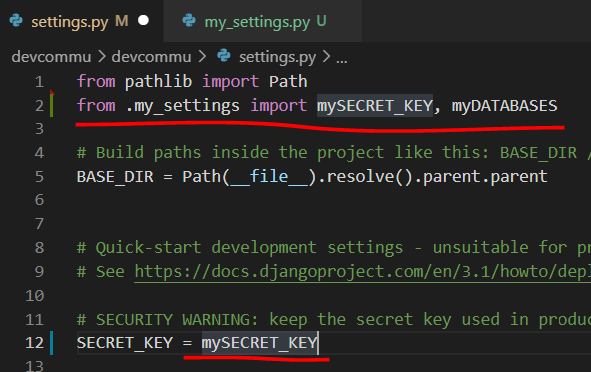Viewport: 591px width, 372px height.
Task: Click the unsaved dot on settings.py tab
Action: click(143, 20)
